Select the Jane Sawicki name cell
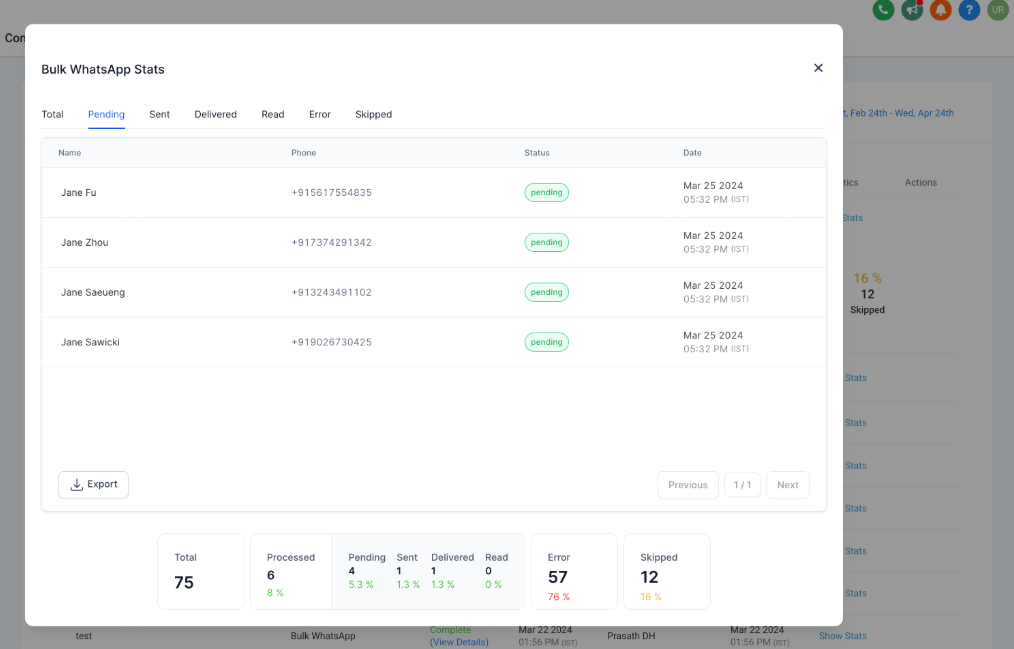 (91, 342)
